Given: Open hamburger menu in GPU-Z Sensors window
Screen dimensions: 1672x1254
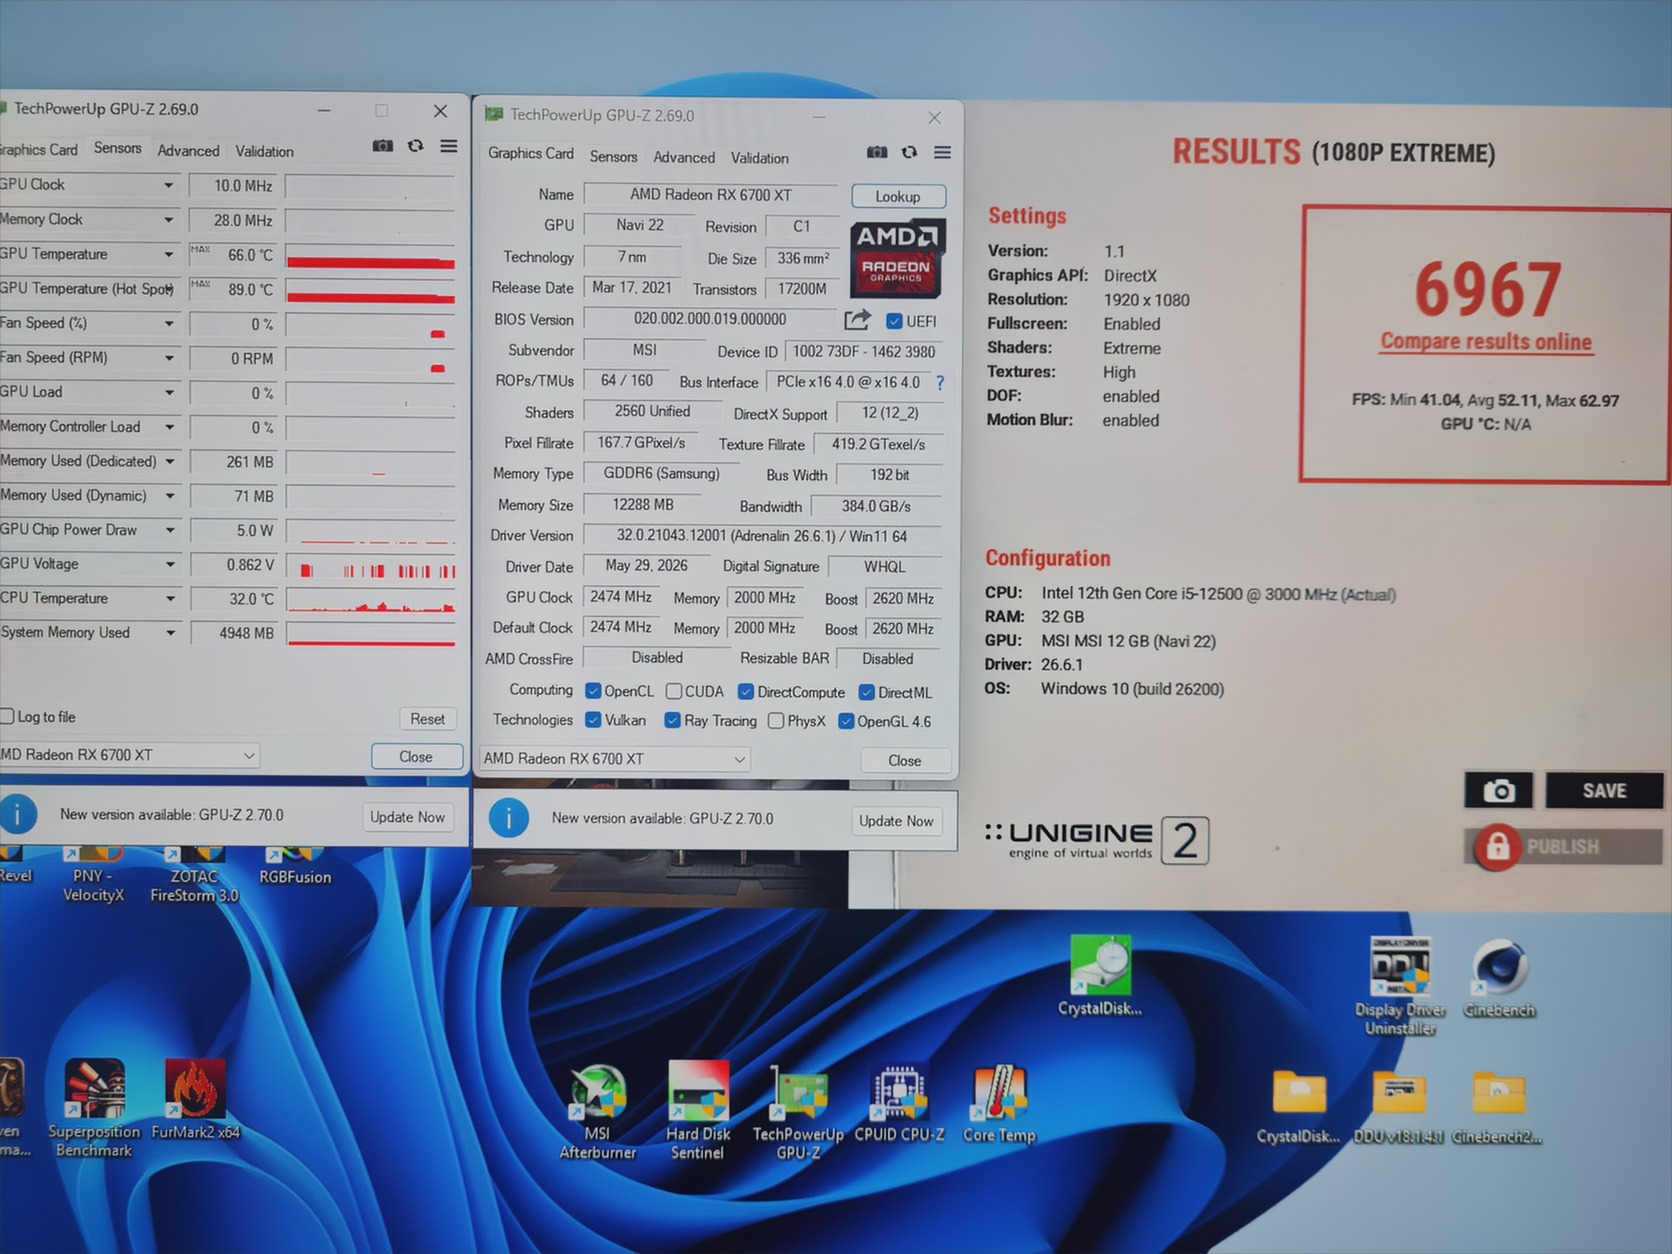Looking at the screenshot, I should pyautogui.click(x=449, y=146).
